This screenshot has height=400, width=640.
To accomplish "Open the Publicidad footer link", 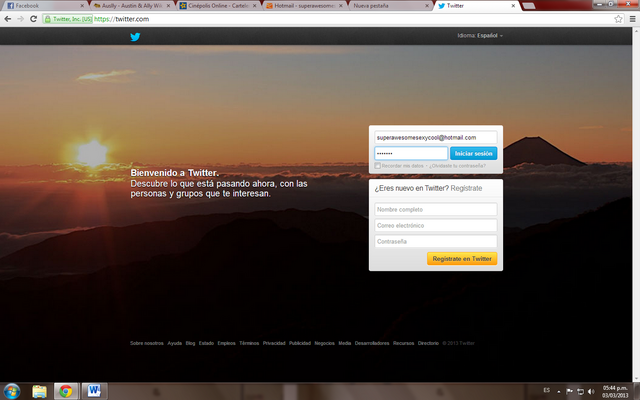I will [x=300, y=343].
